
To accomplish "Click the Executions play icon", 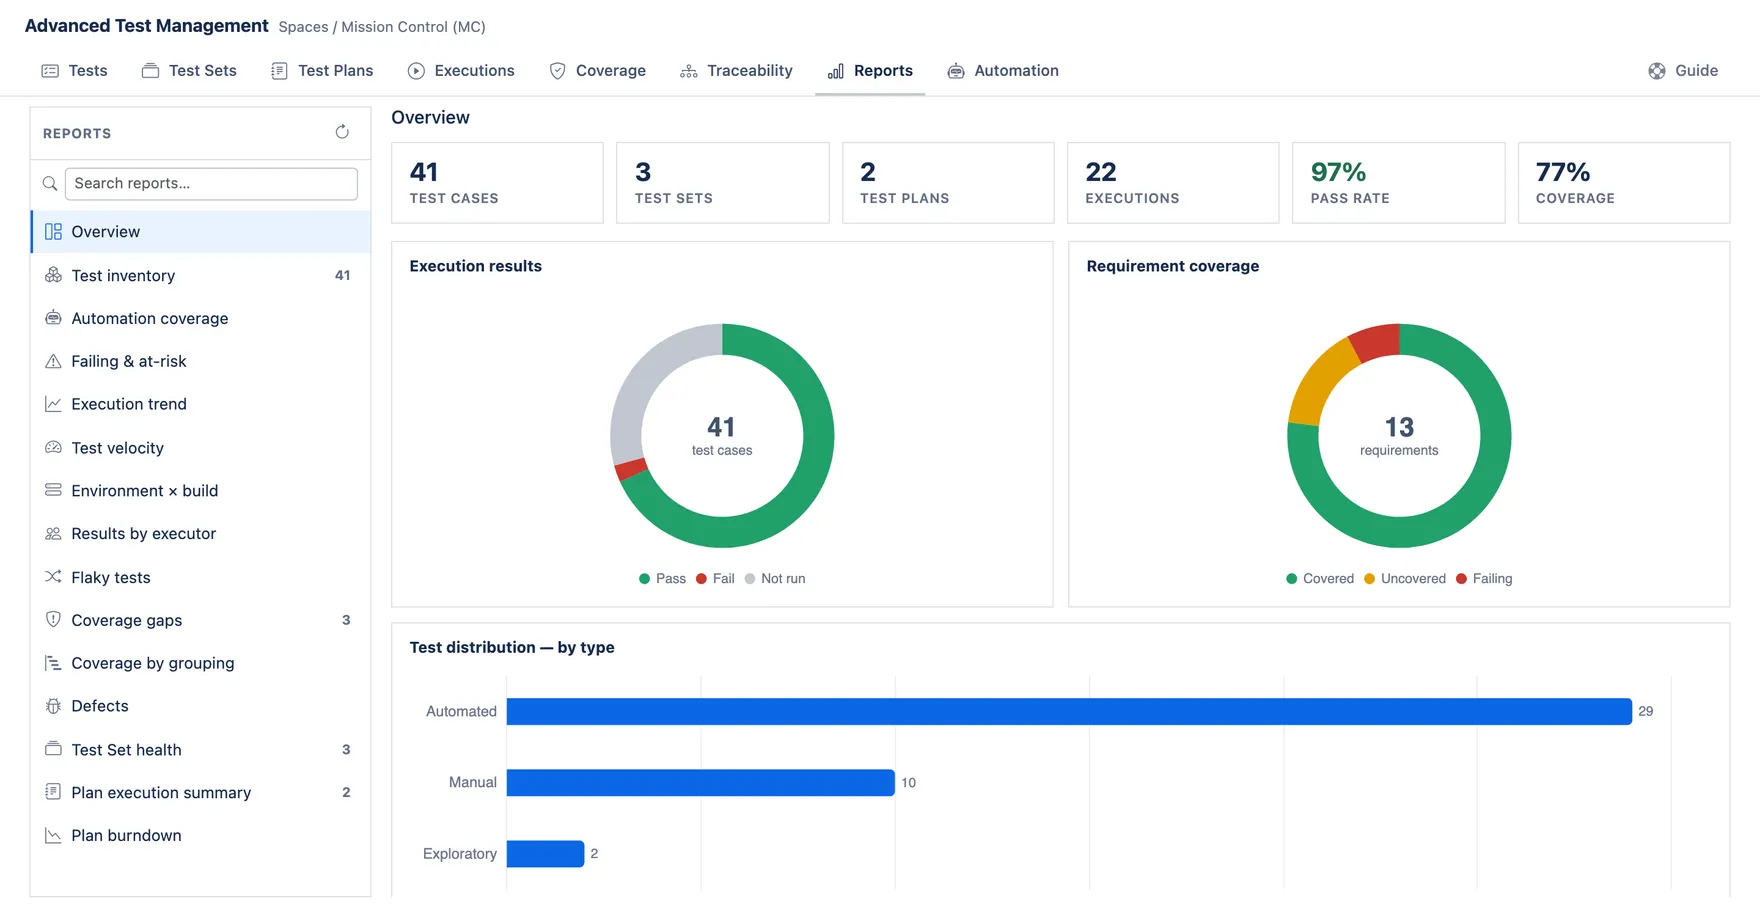I will 416,71.
